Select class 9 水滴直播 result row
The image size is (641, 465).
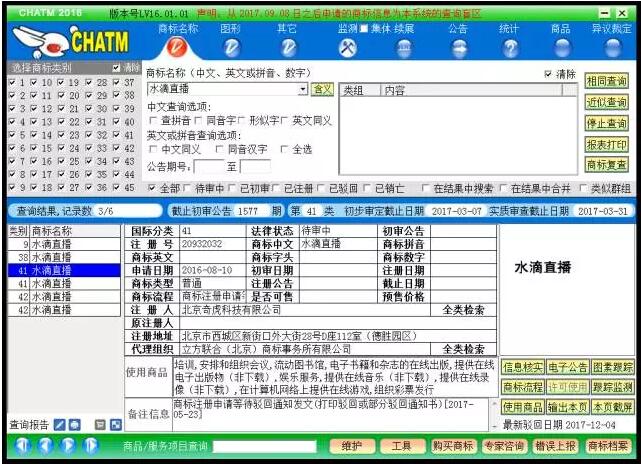click(64, 244)
